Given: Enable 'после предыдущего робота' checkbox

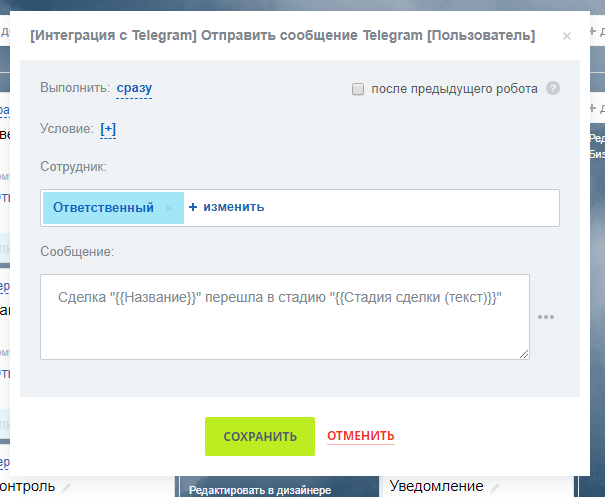Looking at the screenshot, I should click(x=358, y=89).
